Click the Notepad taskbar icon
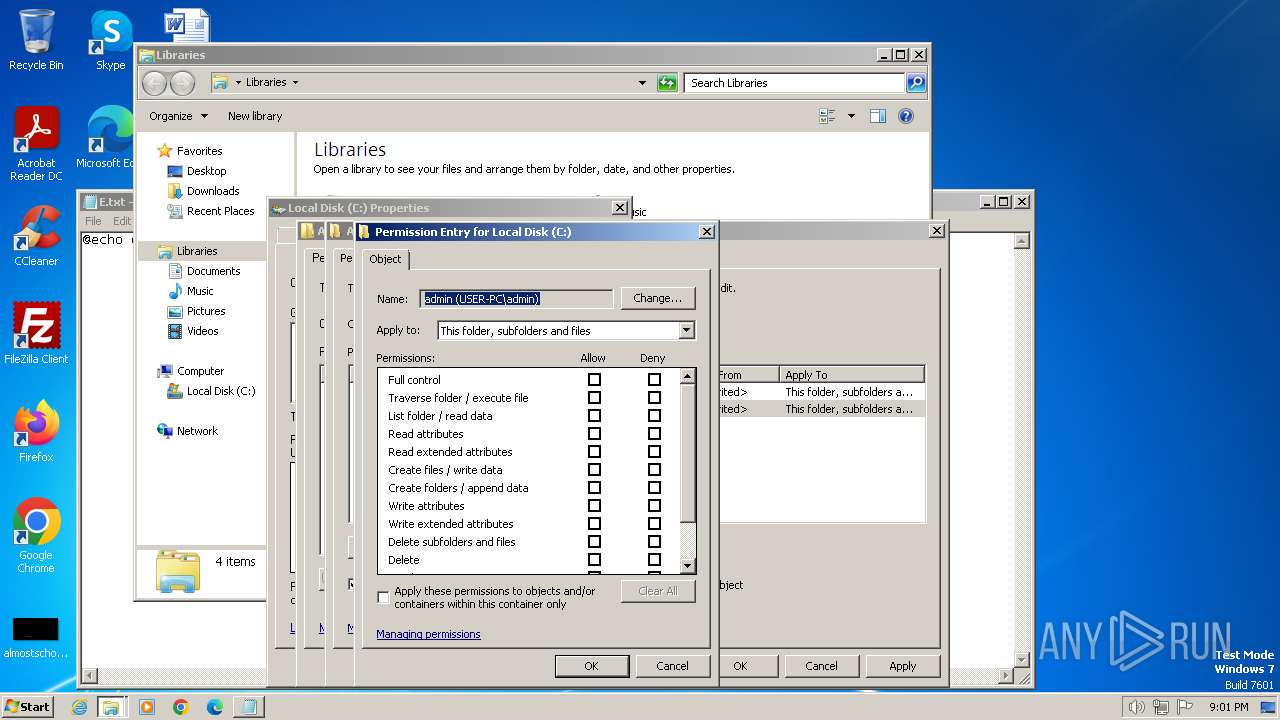The height and width of the screenshot is (720, 1280). point(249,707)
